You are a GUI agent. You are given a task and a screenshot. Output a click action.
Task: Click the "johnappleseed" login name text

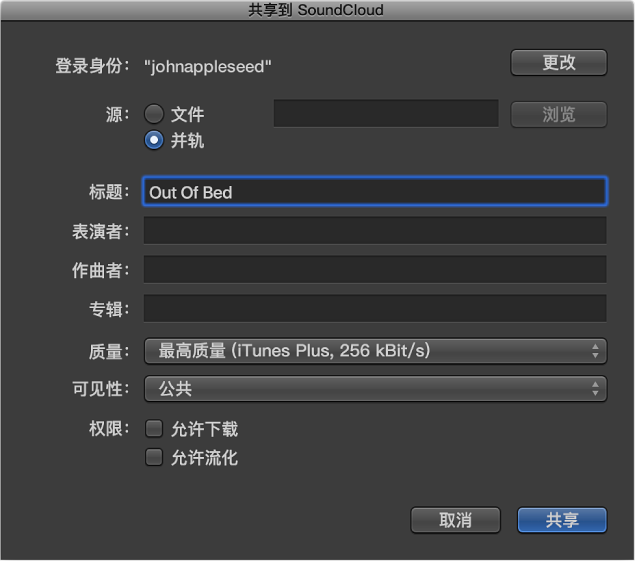coord(208,66)
